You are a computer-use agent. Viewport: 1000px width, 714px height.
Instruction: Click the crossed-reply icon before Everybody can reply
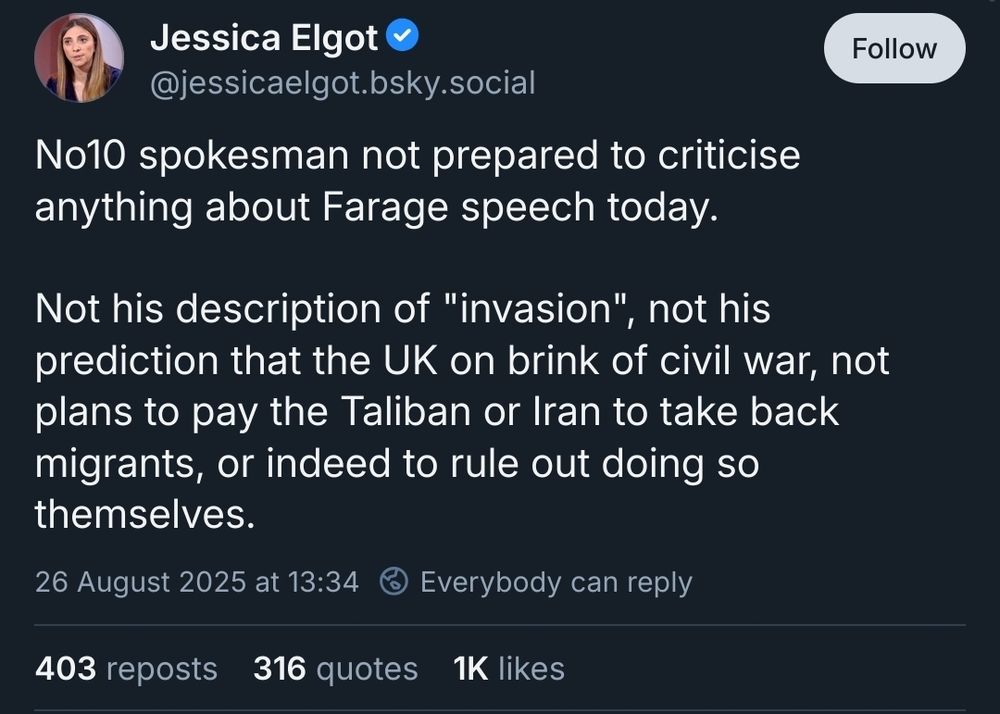(x=394, y=581)
